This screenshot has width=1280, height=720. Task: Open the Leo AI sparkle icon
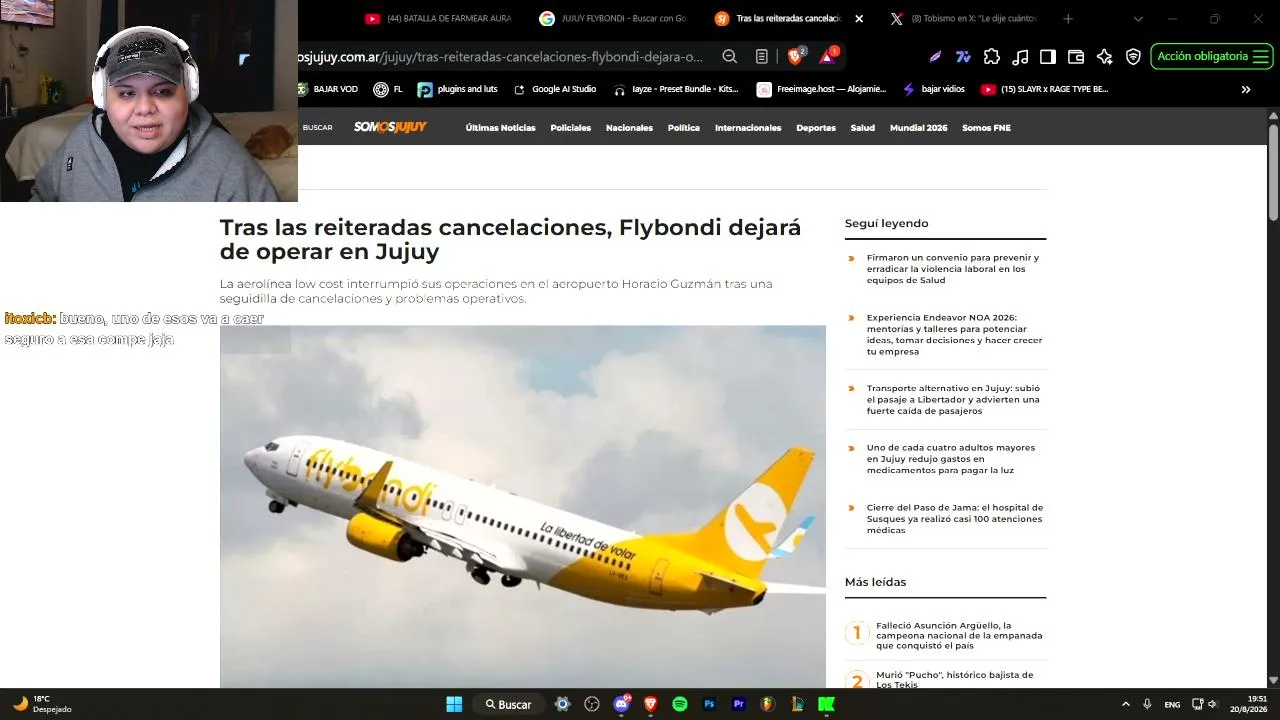(1104, 57)
